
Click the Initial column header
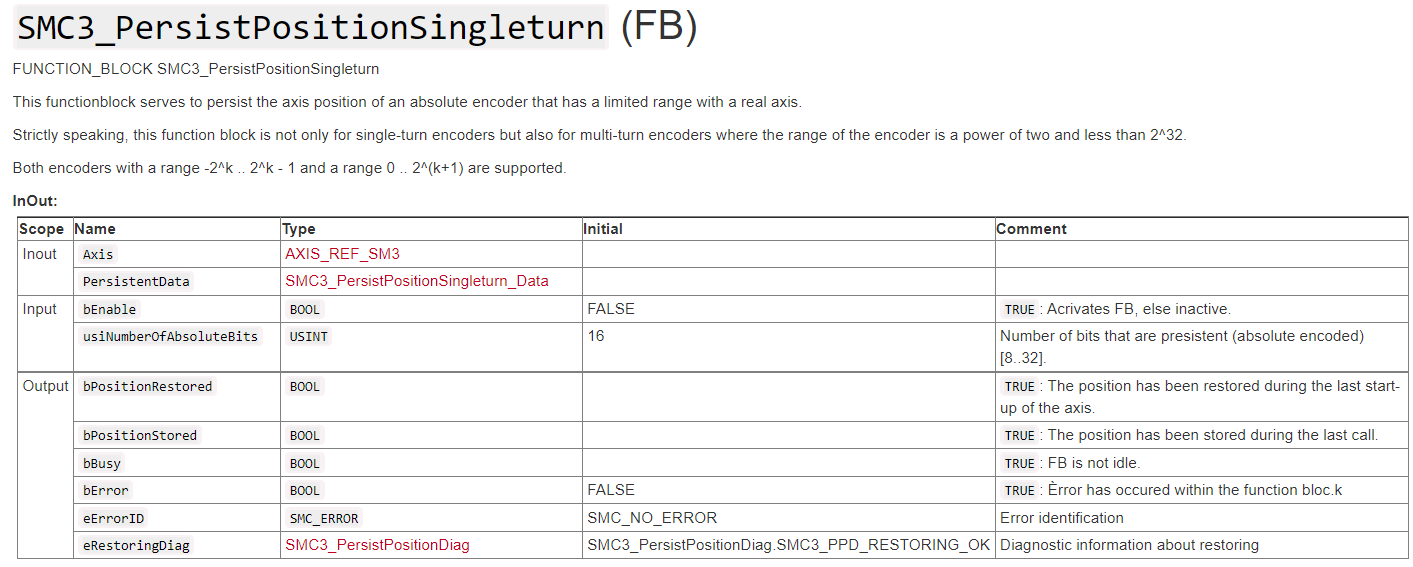(603, 229)
